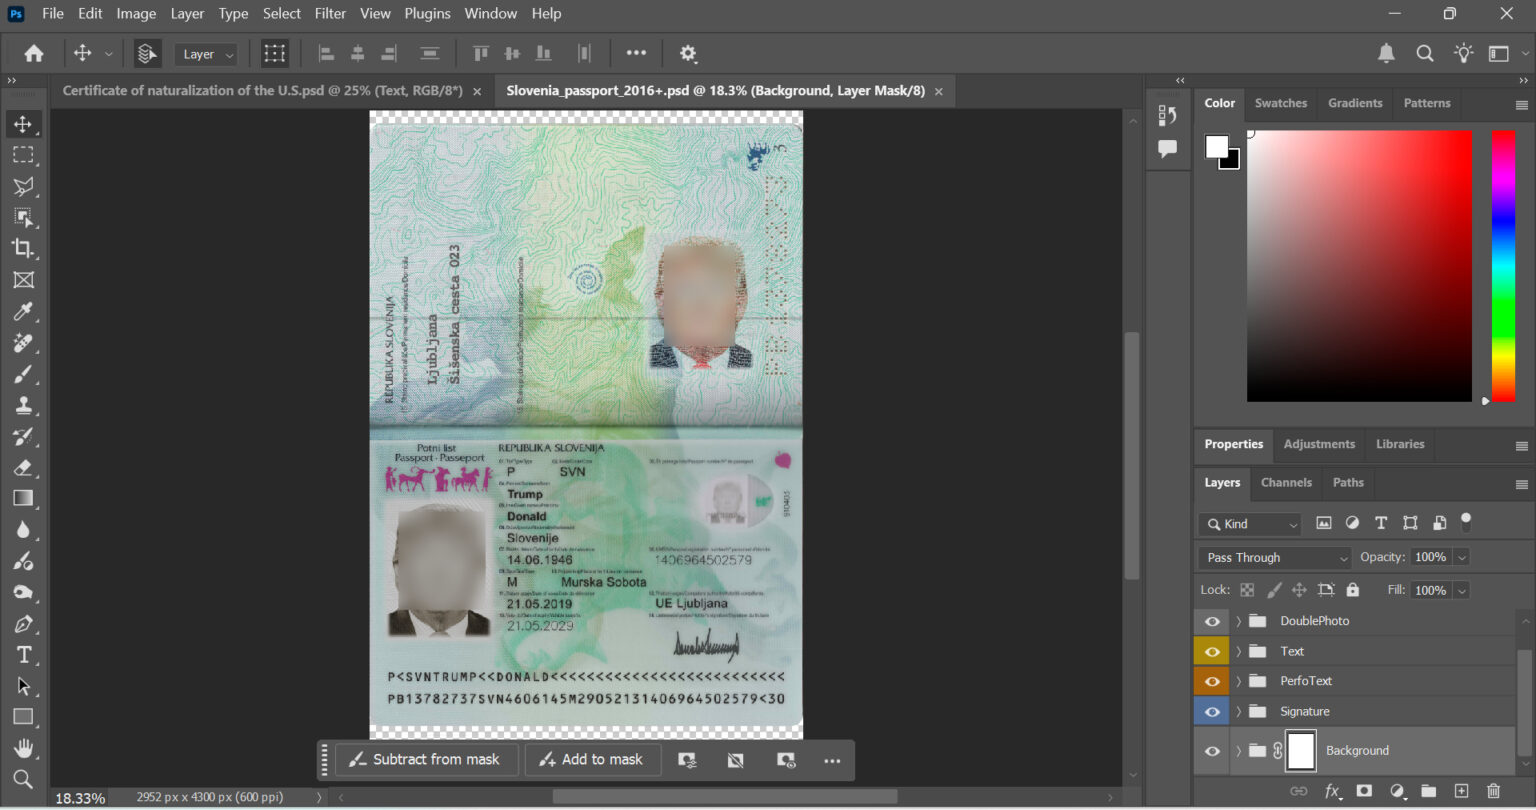Toggle lock transparent pixels
This screenshot has width=1536, height=810.
tap(1246, 589)
